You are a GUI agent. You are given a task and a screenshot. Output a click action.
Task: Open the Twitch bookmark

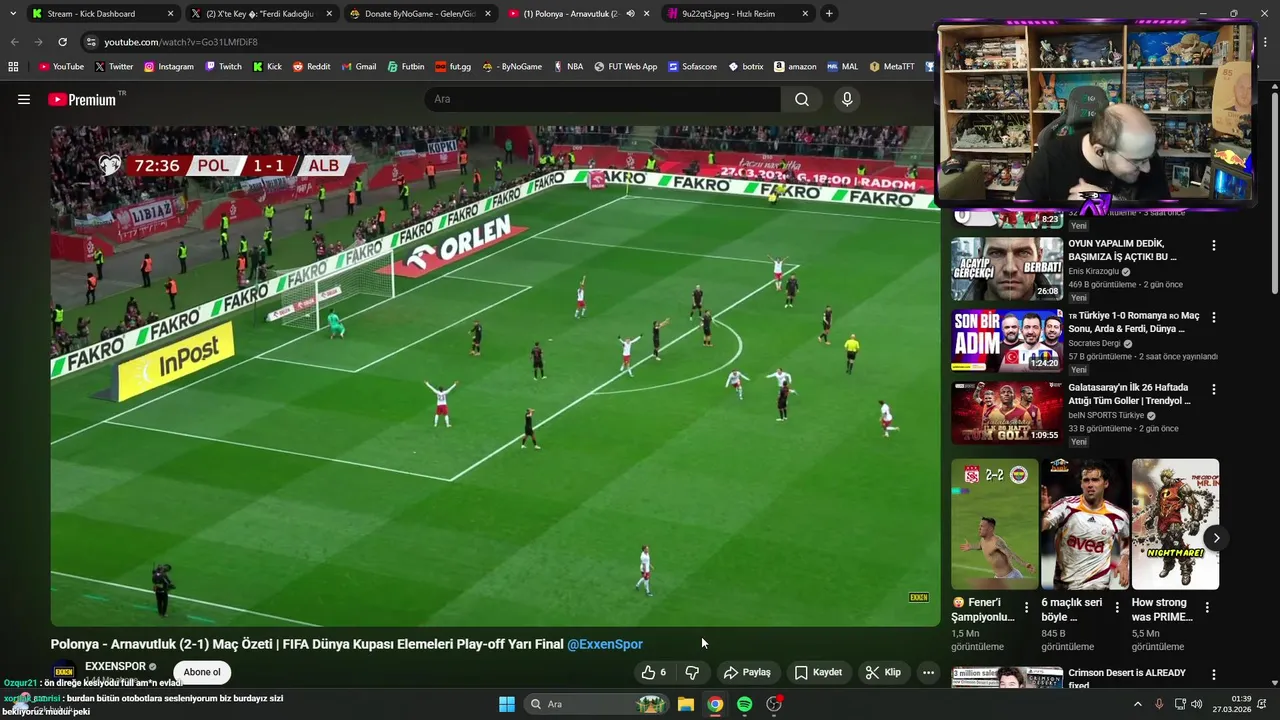tap(223, 67)
